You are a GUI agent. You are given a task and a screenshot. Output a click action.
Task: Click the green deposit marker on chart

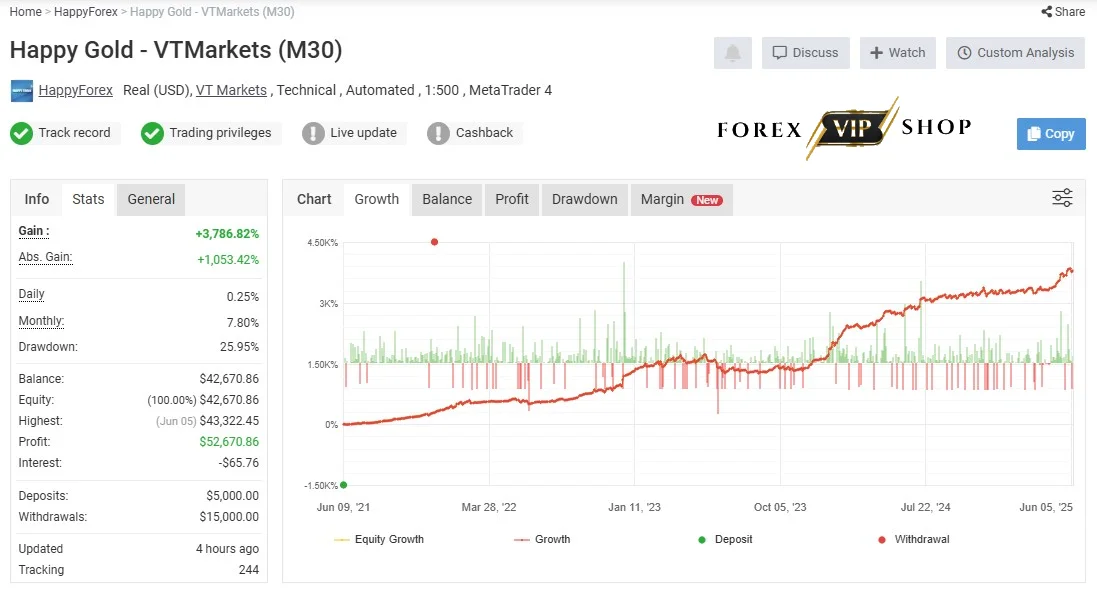click(x=344, y=485)
